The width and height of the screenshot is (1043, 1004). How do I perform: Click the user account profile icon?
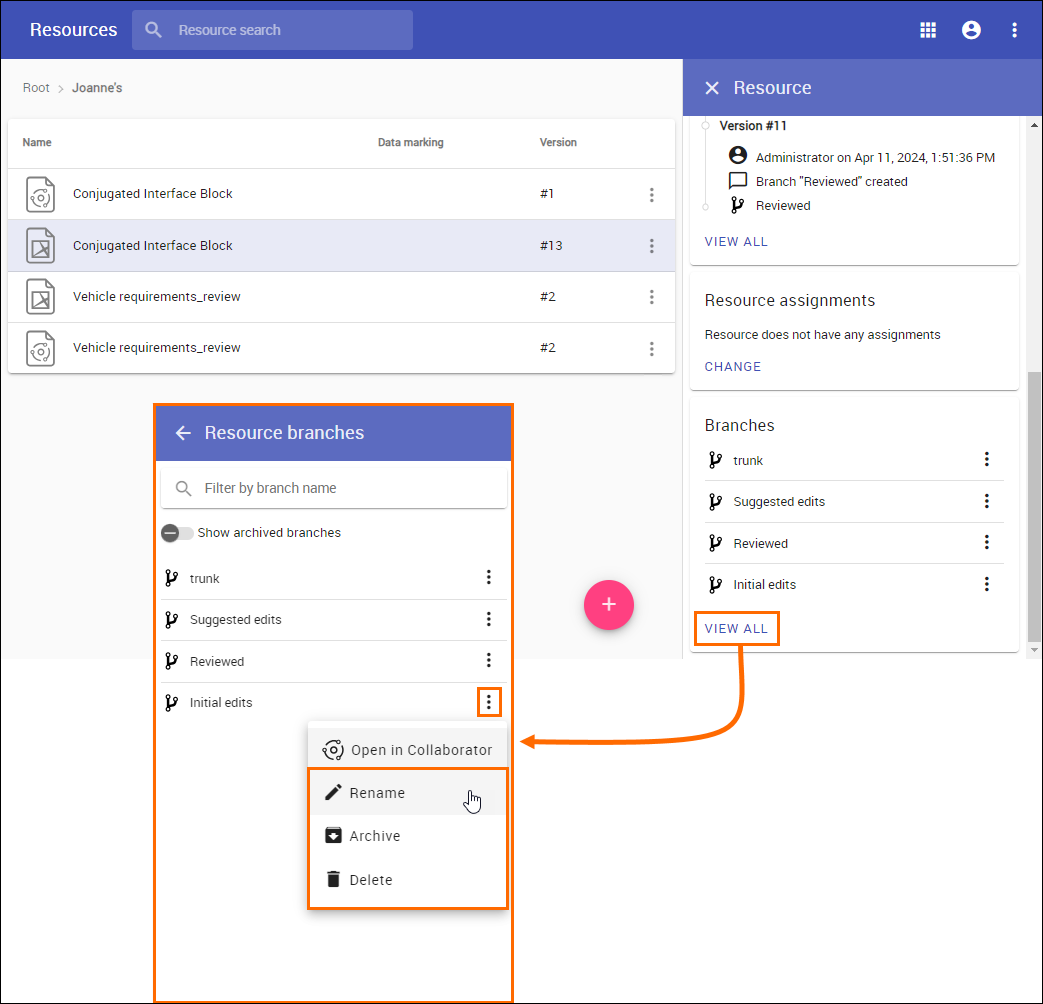click(x=971, y=30)
